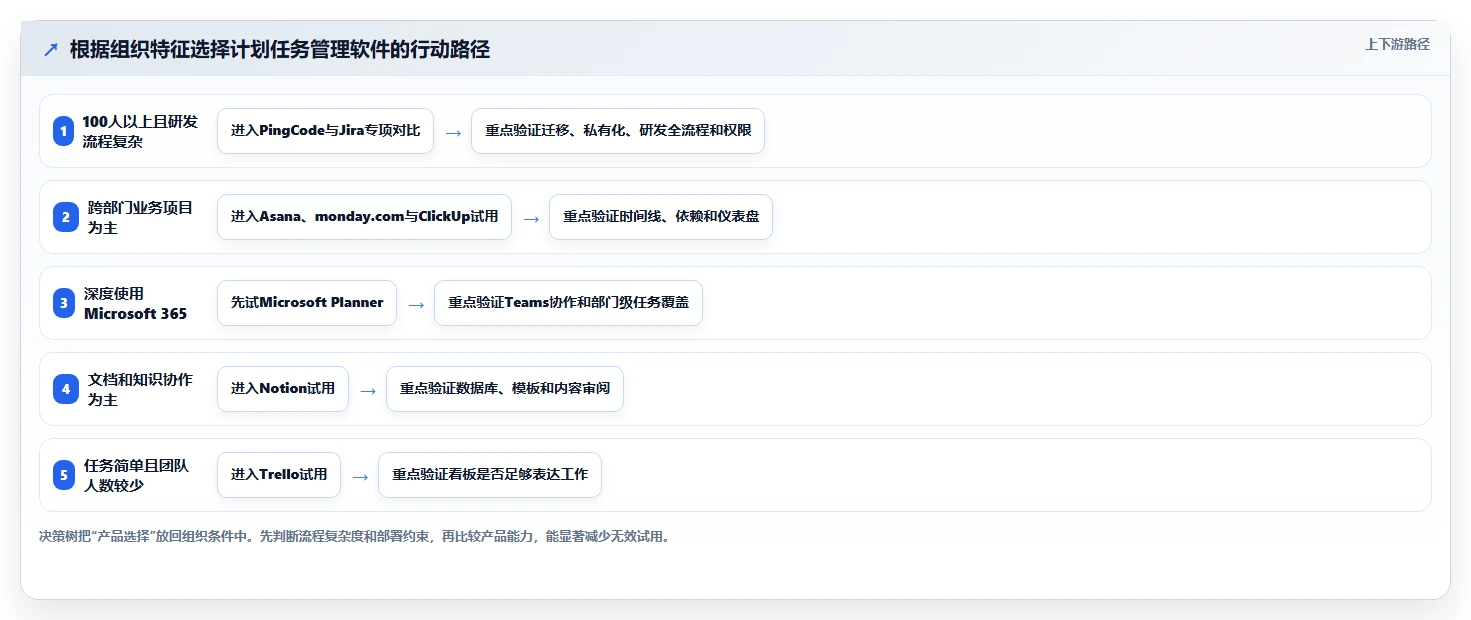This screenshot has height=620, width=1471.
Task: Click the number 2 badge
Action: coord(64,217)
